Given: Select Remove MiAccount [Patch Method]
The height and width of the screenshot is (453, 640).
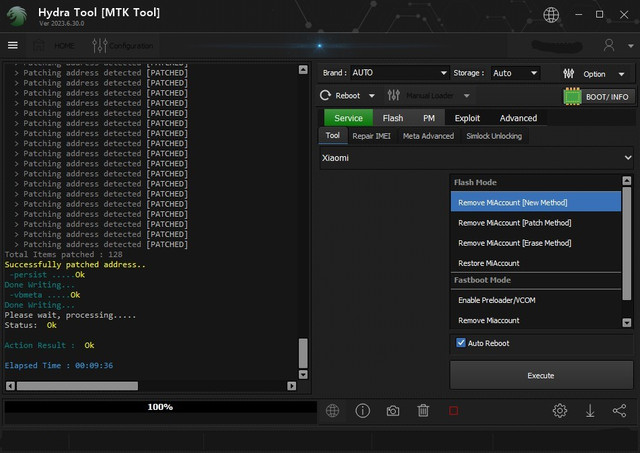Looking at the screenshot, I should click(x=536, y=223).
